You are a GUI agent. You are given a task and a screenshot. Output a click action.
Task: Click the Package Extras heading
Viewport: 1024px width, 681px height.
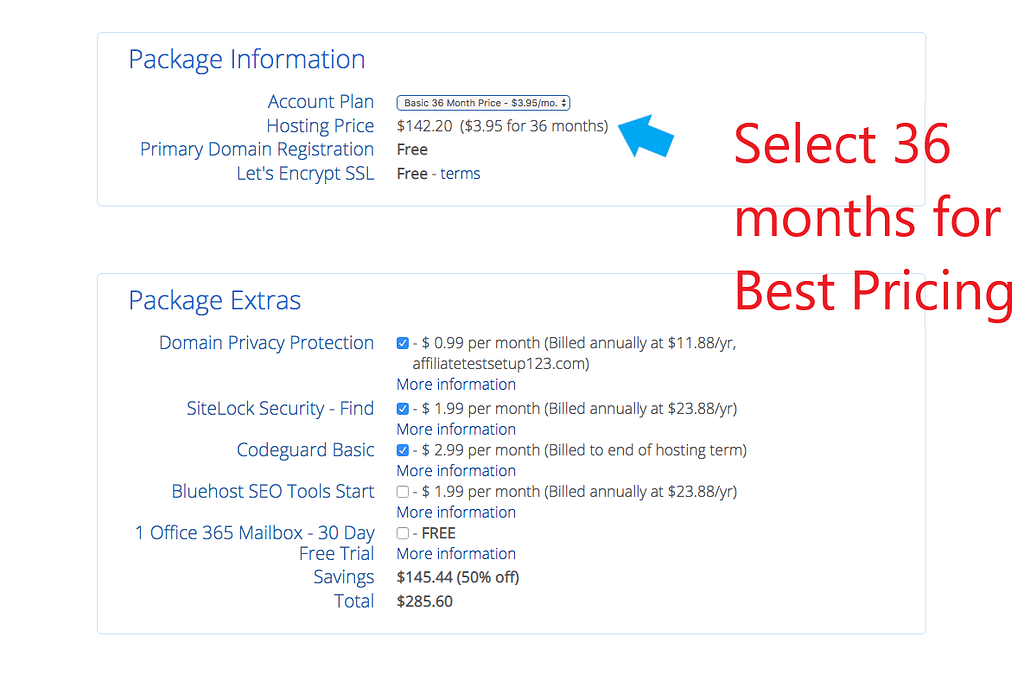pyautogui.click(x=214, y=300)
